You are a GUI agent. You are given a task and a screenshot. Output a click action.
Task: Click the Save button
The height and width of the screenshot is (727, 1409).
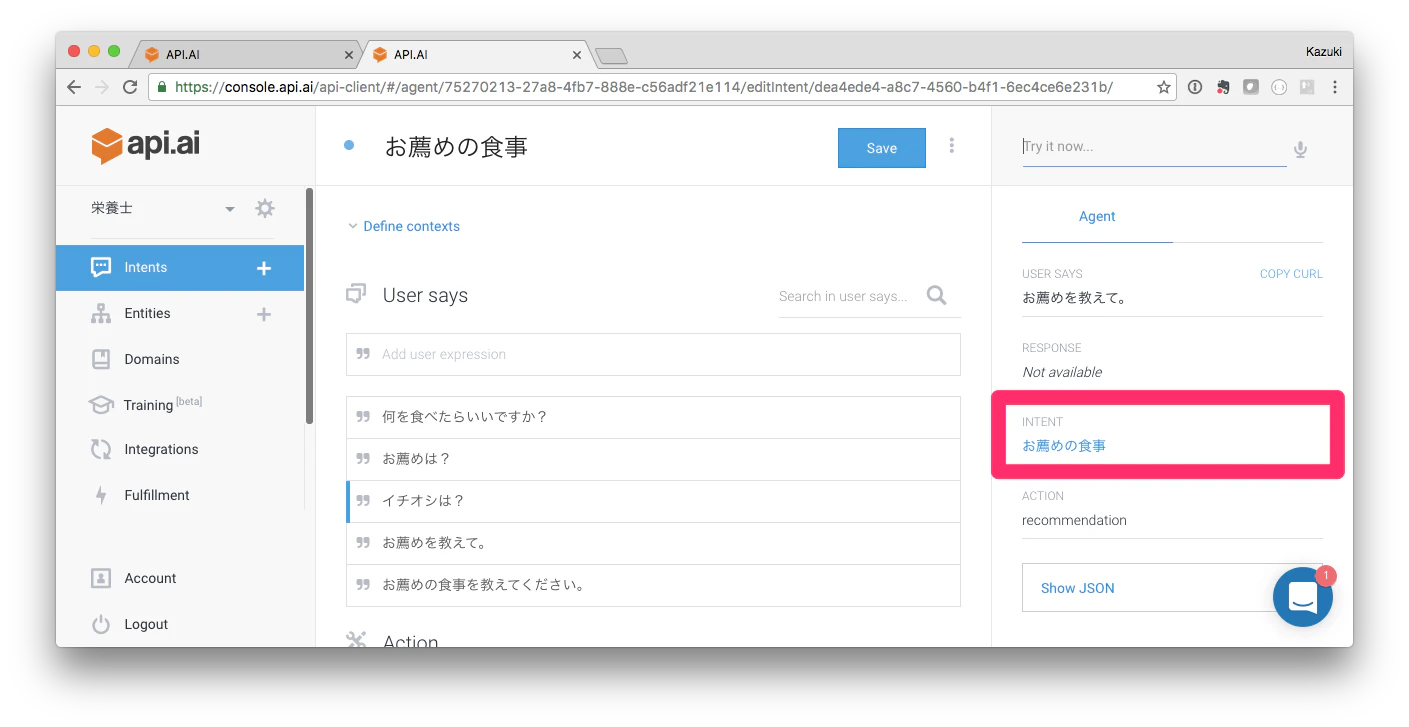coord(881,148)
